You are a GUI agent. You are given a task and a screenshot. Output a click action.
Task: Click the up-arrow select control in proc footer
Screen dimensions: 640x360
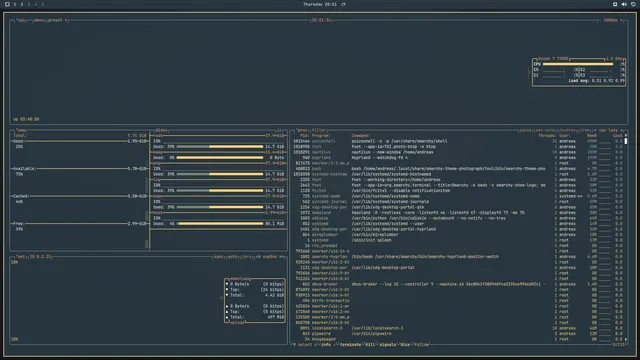click(x=294, y=344)
